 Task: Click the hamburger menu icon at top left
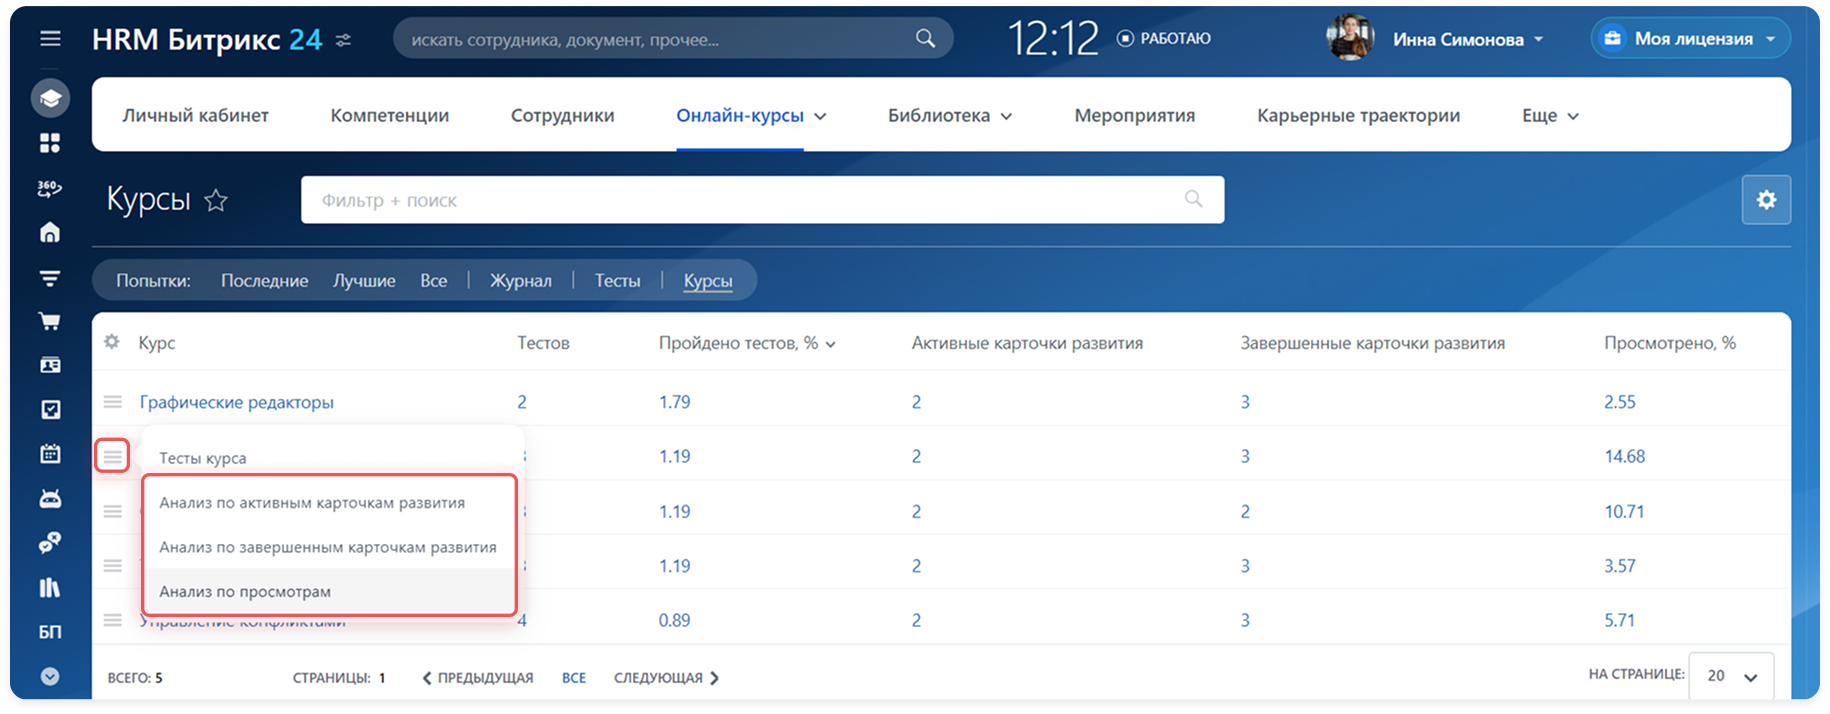pos(50,39)
